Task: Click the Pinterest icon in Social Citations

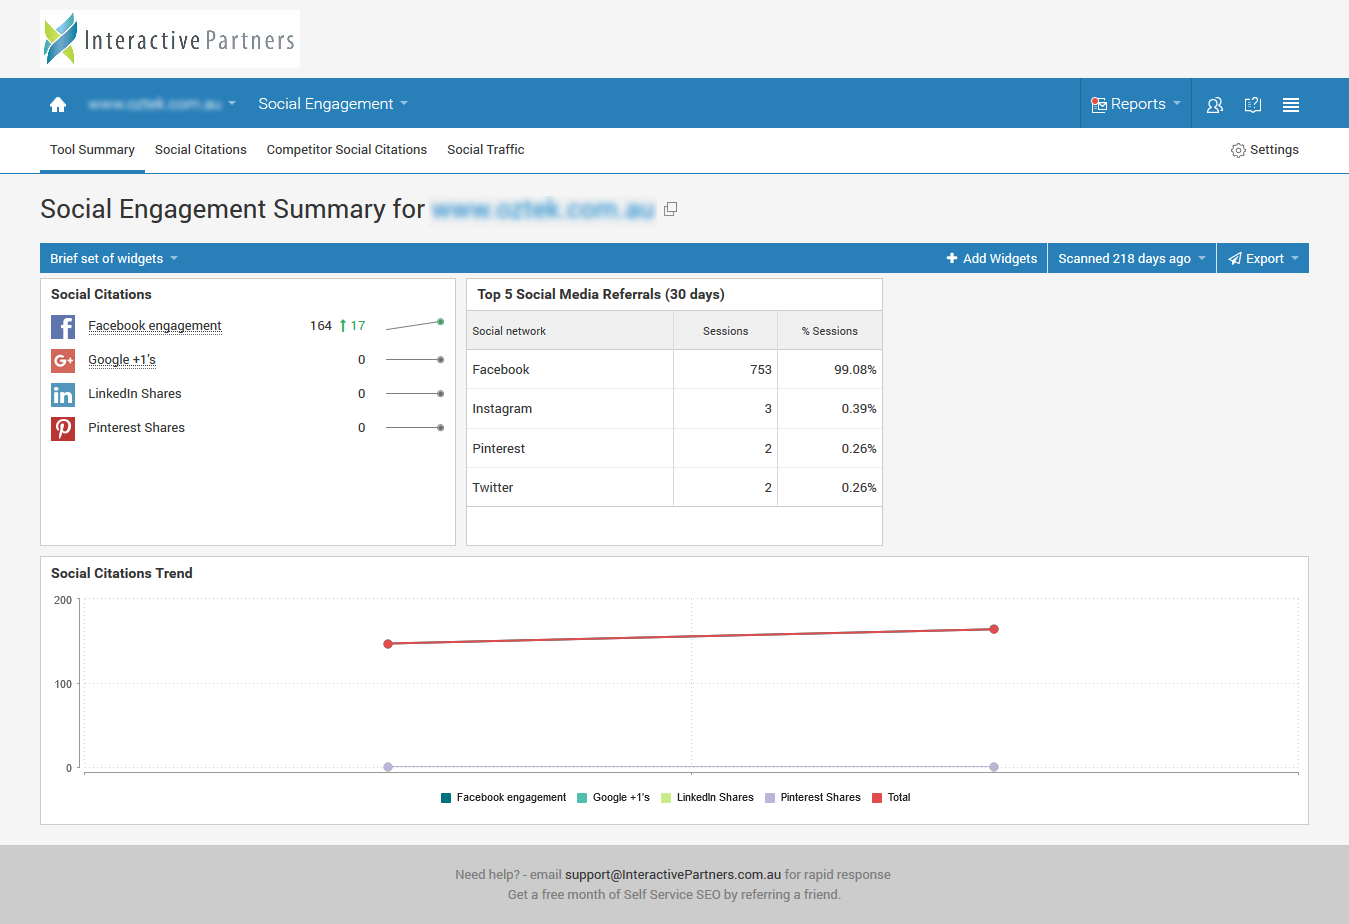Action: tap(63, 428)
